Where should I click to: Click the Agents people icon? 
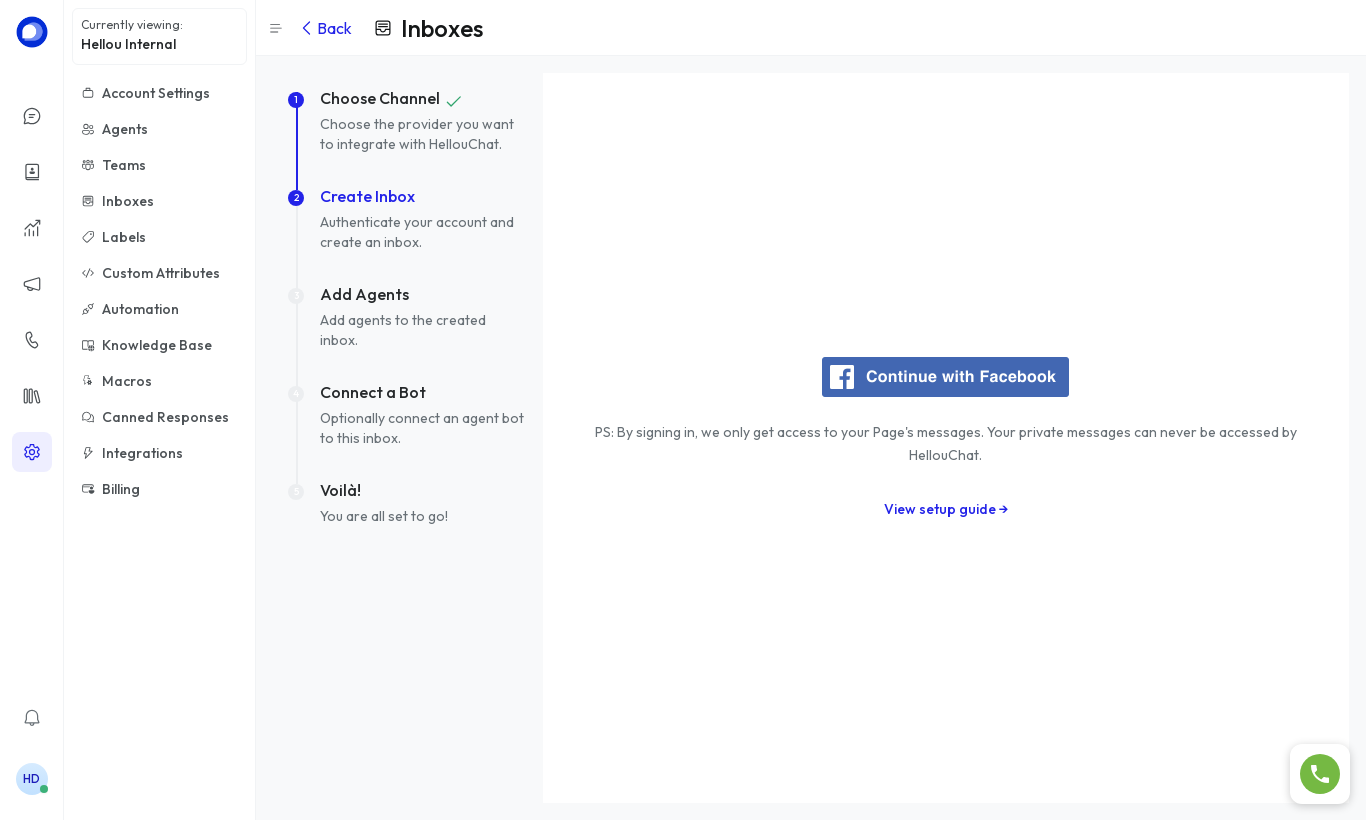click(88, 130)
